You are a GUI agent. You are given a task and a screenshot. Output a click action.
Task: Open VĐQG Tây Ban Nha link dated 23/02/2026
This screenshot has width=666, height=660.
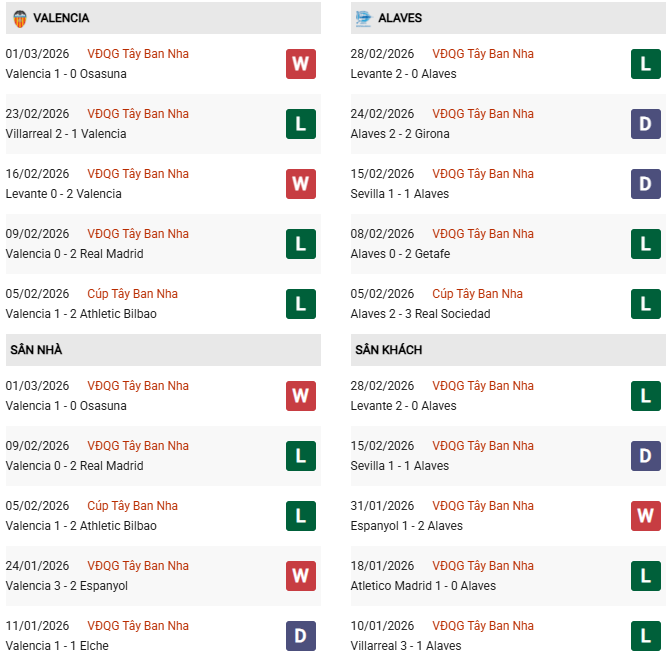[137, 114]
